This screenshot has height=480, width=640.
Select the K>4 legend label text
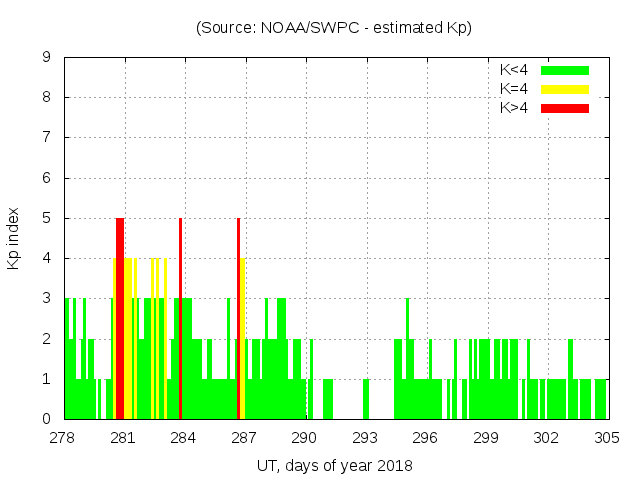[x=514, y=108]
